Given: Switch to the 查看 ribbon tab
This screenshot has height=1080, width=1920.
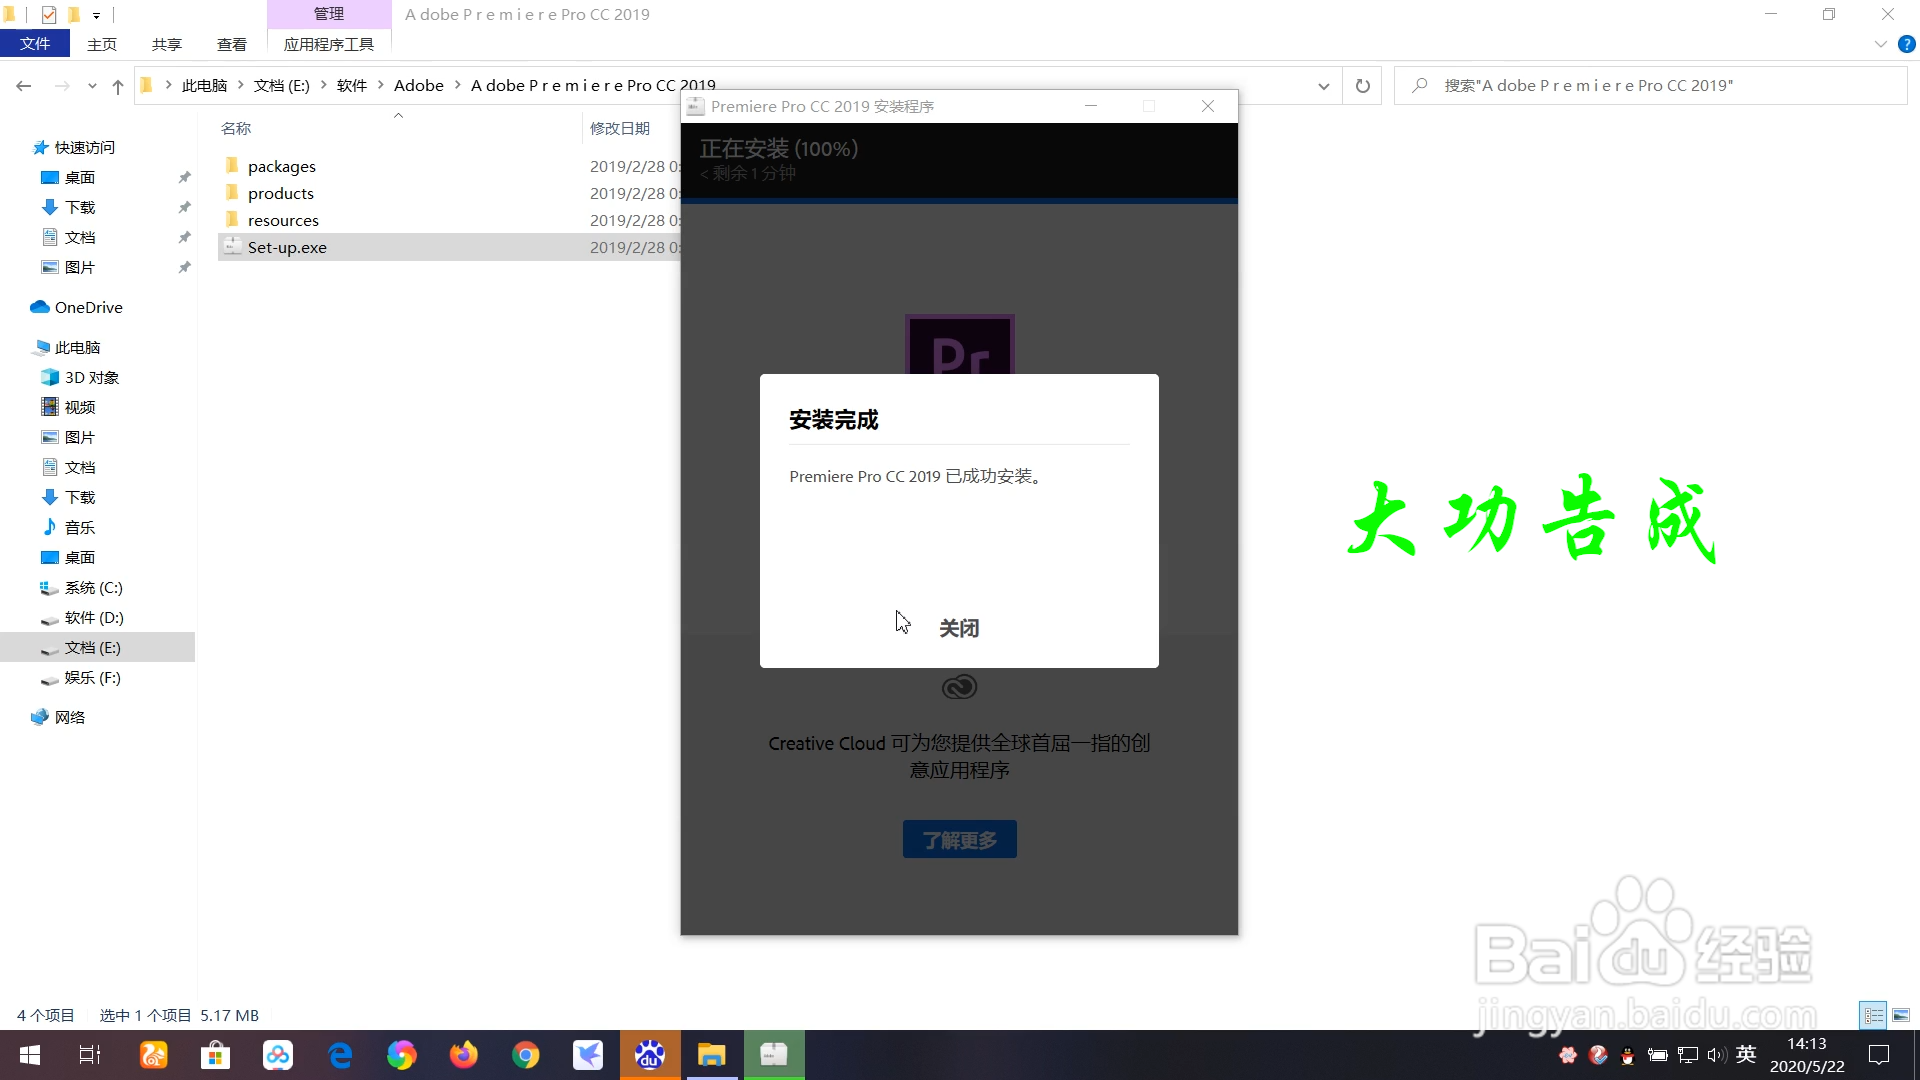Looking at the screenshot, I should pyautogui.click(x=231, y=44).
